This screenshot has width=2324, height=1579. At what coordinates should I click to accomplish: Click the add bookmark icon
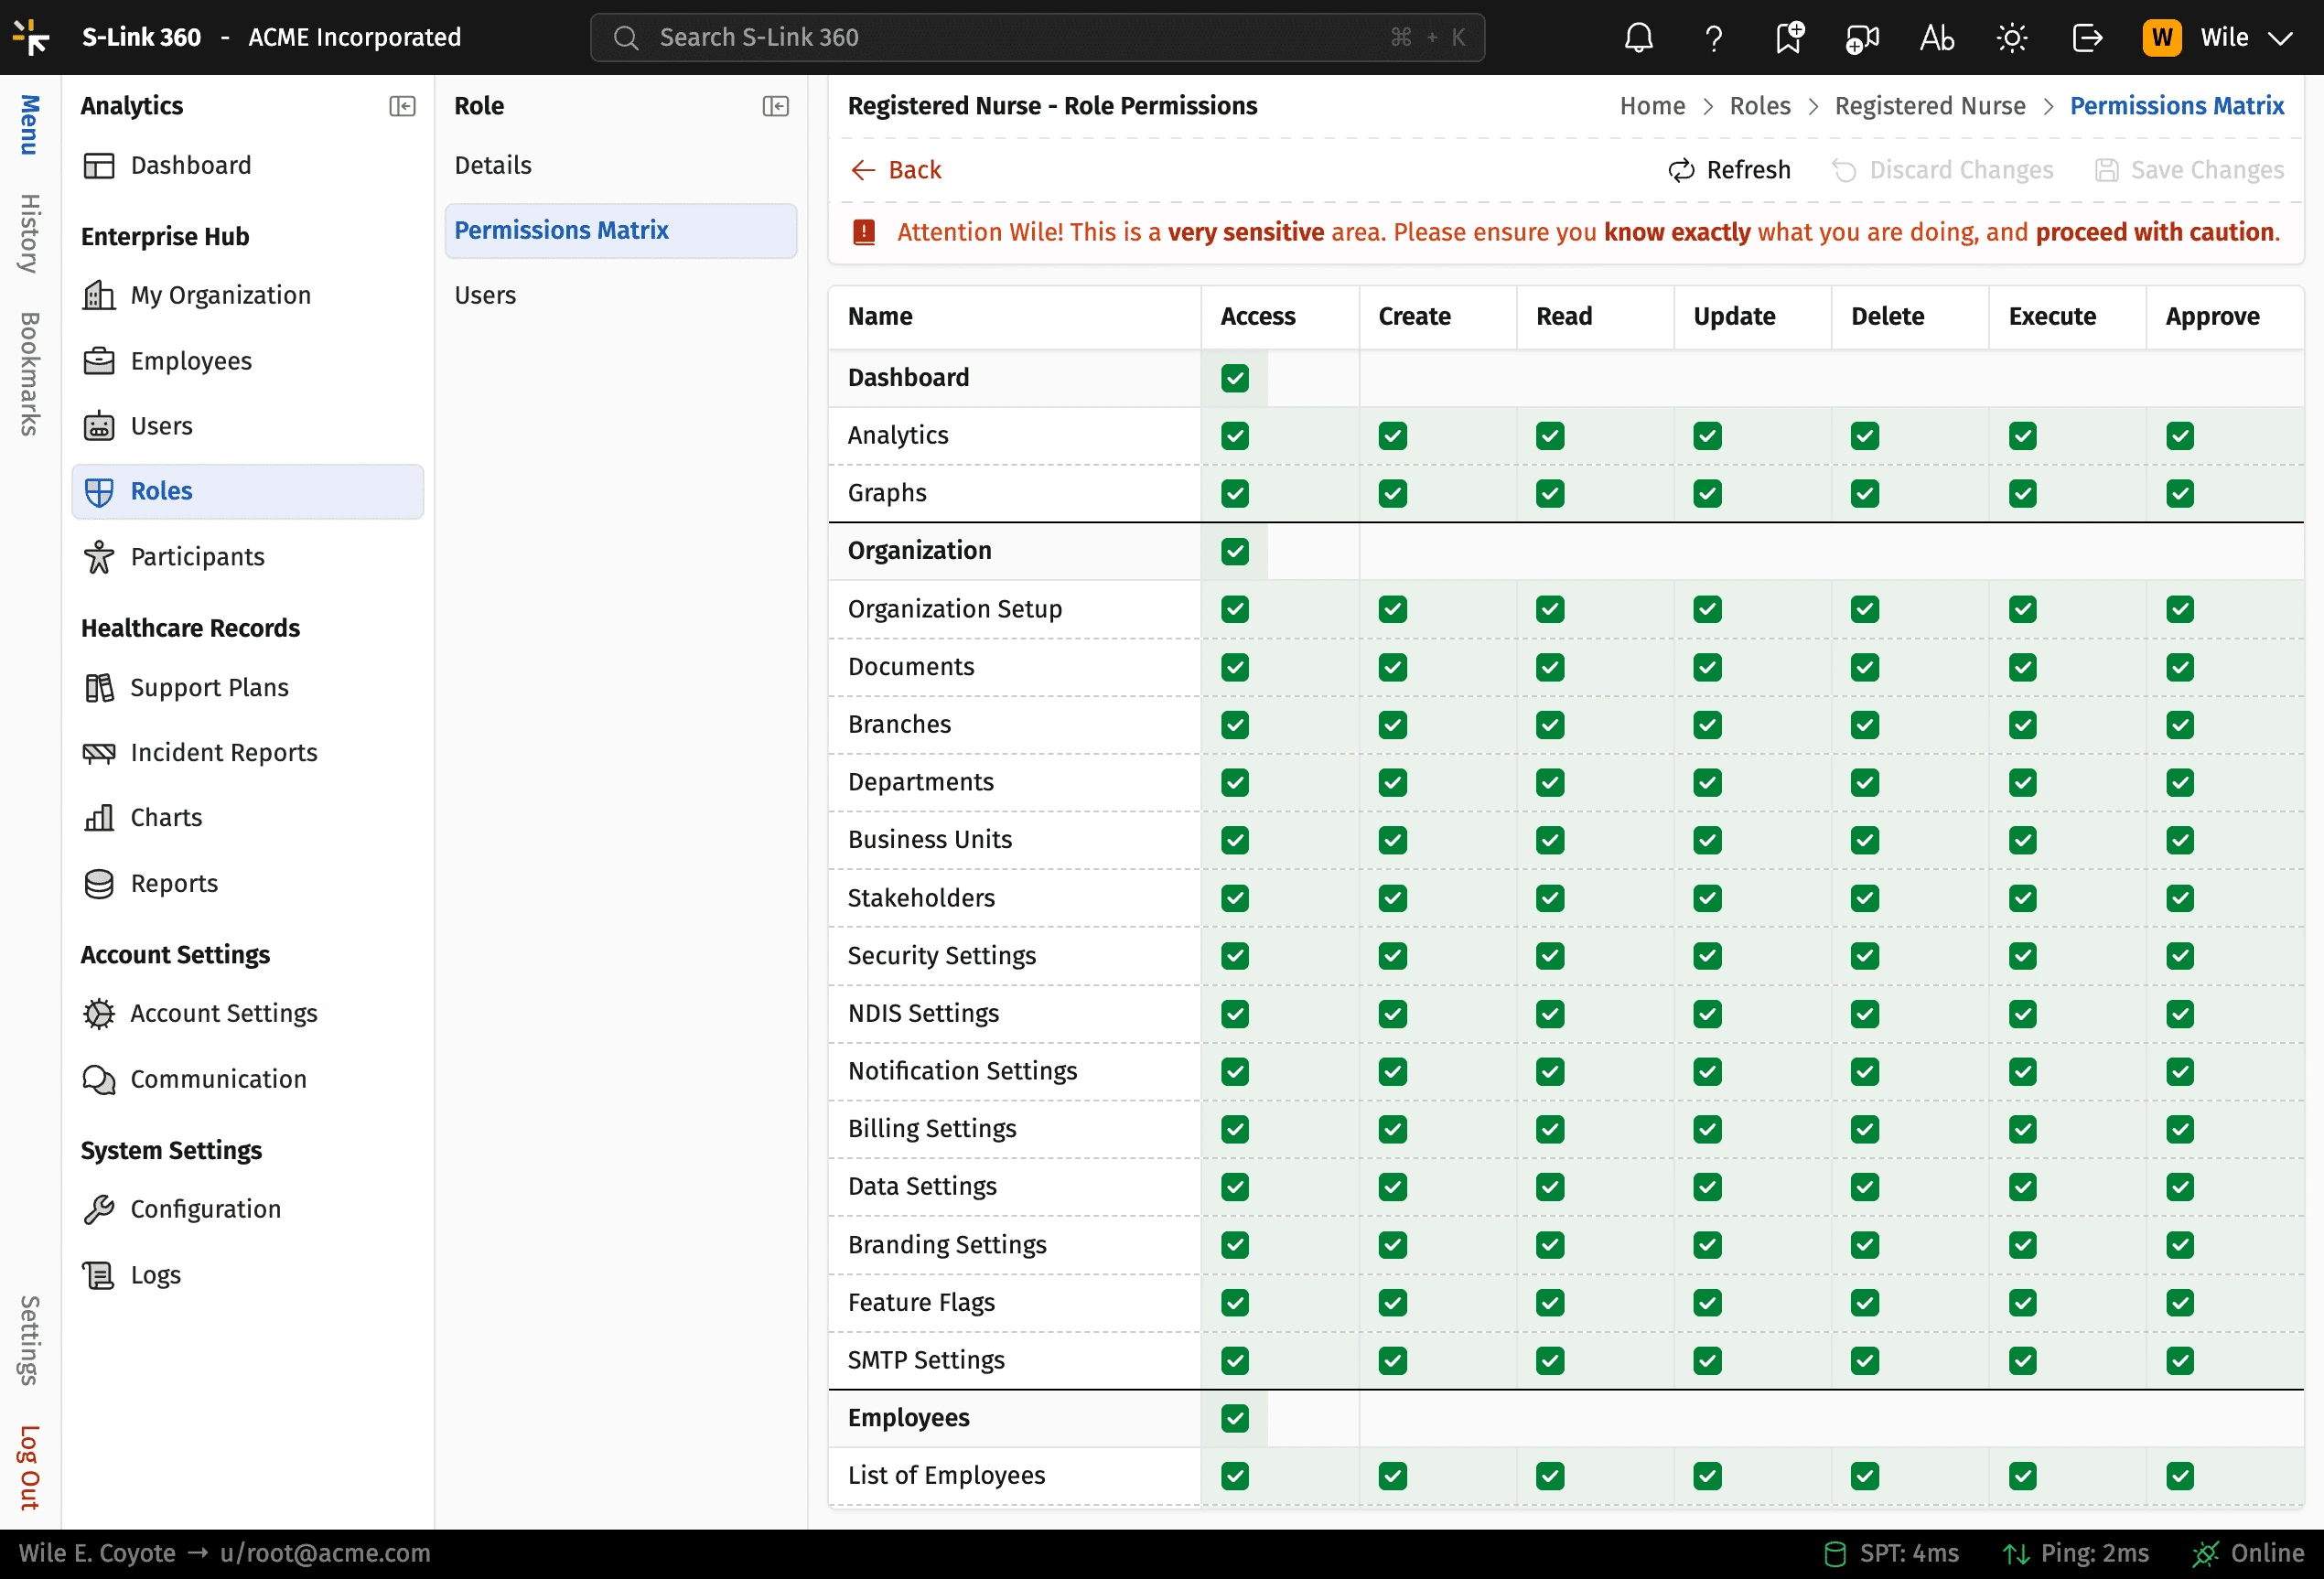(1788, 38)
